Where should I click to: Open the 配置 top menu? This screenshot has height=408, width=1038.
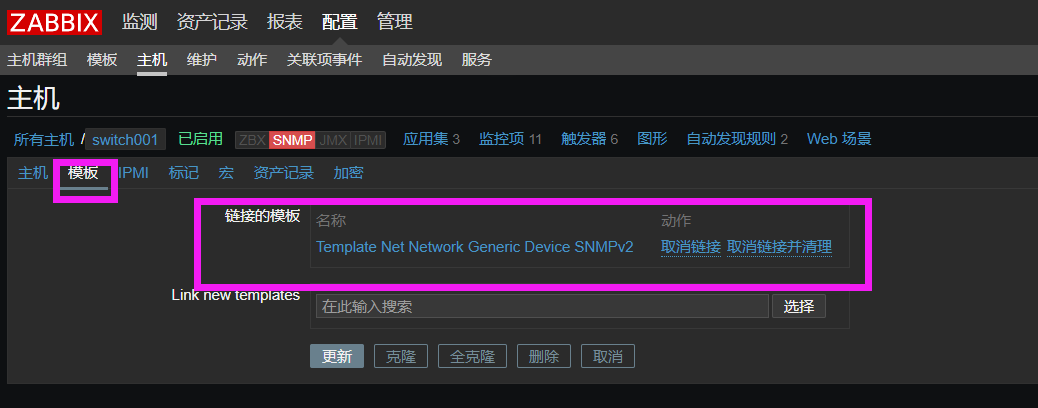click(x=340, y=22)
